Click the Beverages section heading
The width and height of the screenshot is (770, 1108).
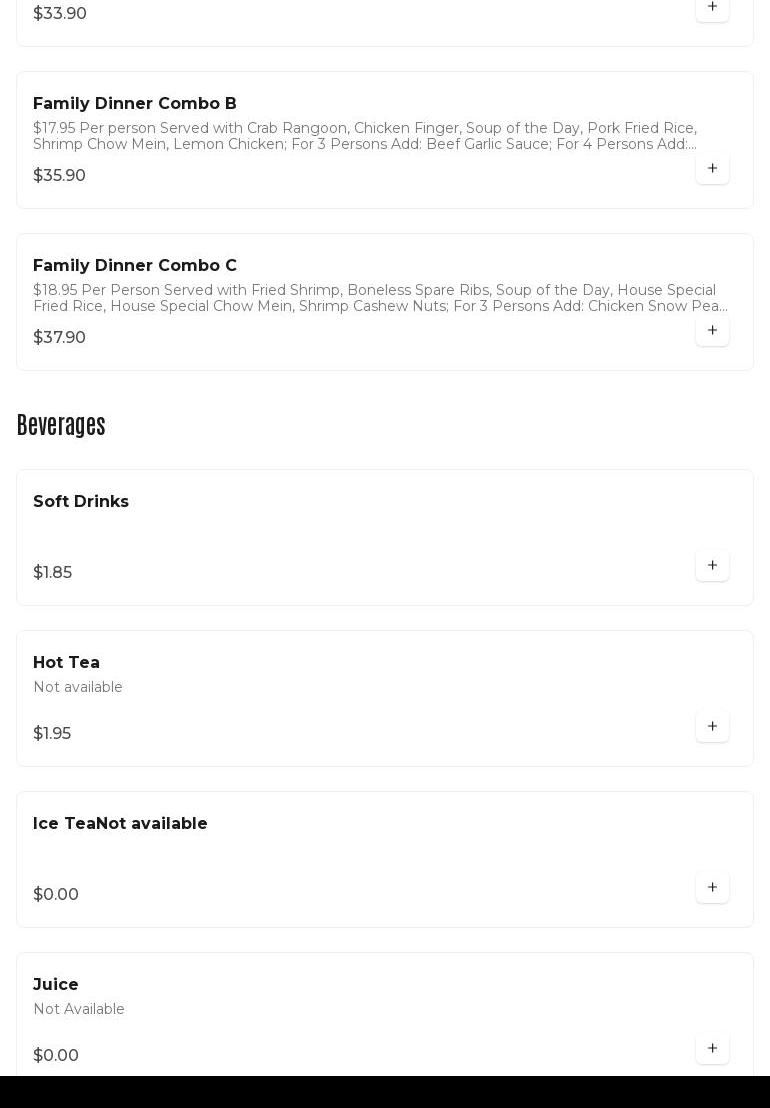61,425
